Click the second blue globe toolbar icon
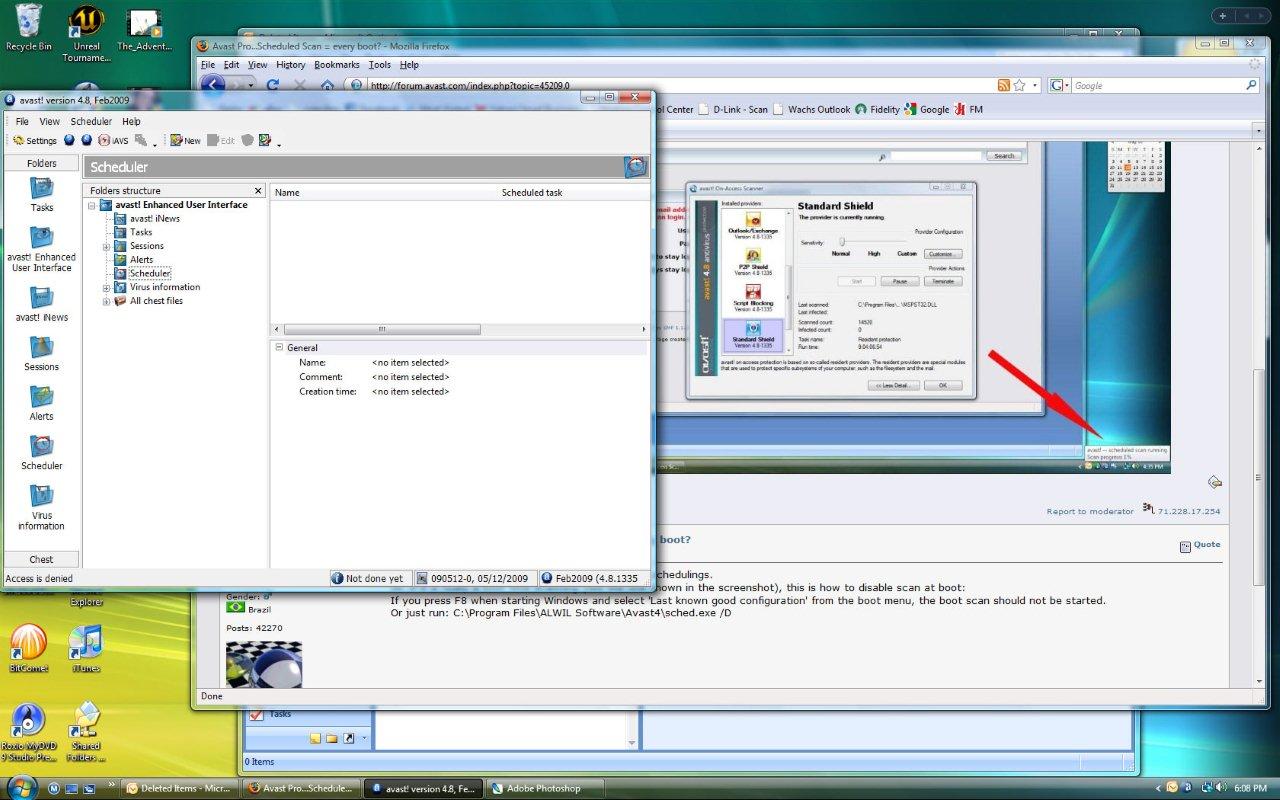This screenshot has height=800, width=1280. [87, 141]
